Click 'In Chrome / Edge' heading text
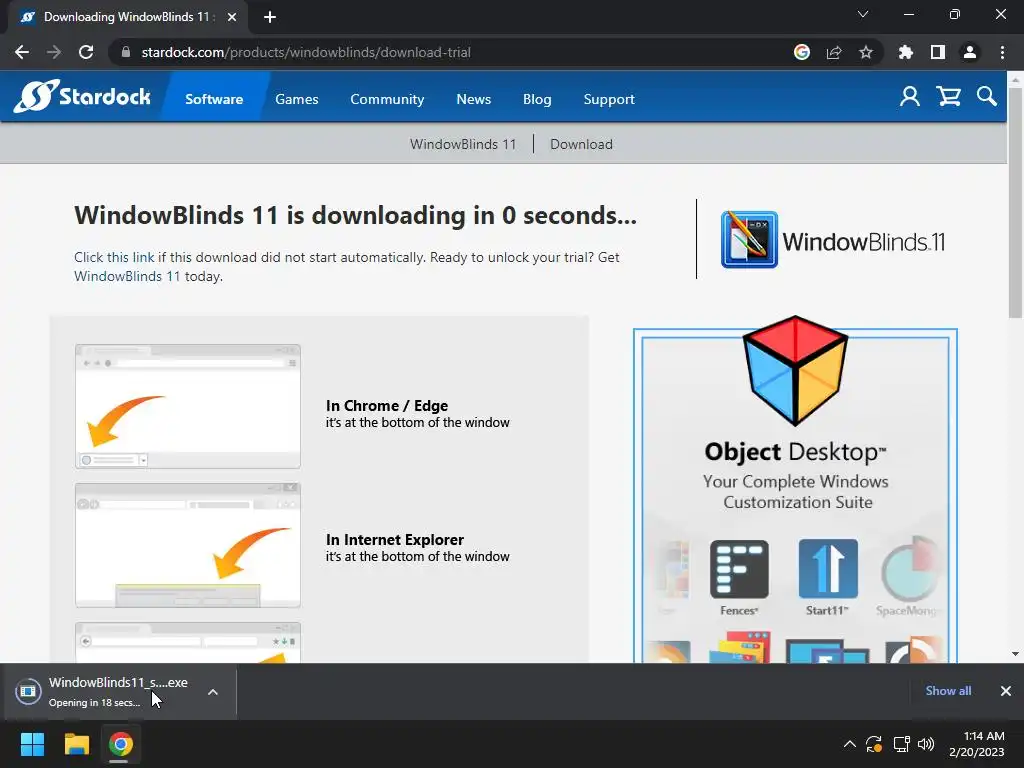Viewport: 1024px width, 768px height. [x=387, y=406]
